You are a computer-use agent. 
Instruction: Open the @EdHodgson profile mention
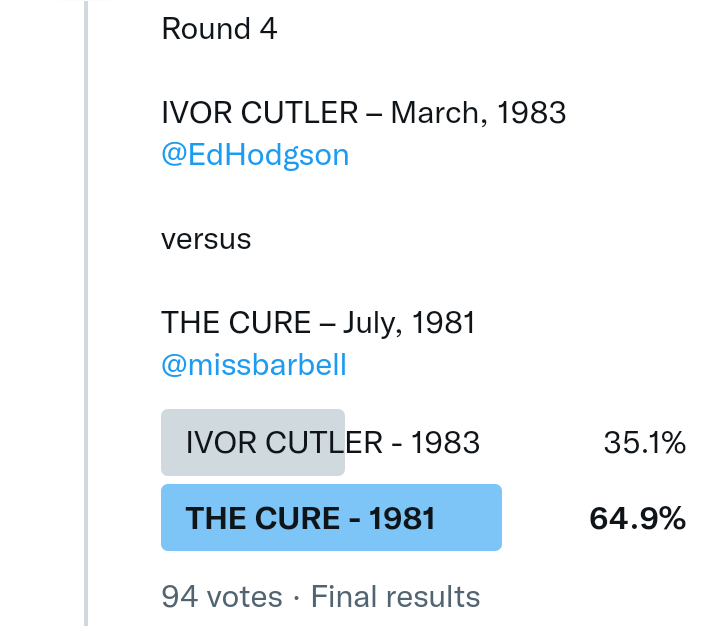pos(255,155)
